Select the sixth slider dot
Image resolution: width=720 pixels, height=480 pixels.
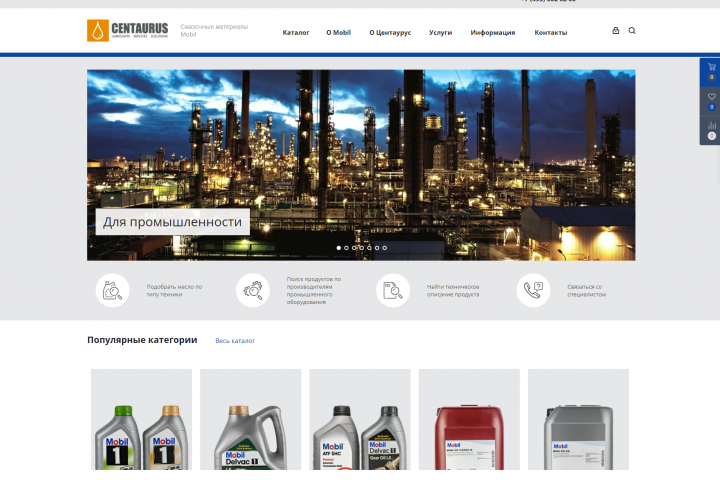[x=377, y=248]
